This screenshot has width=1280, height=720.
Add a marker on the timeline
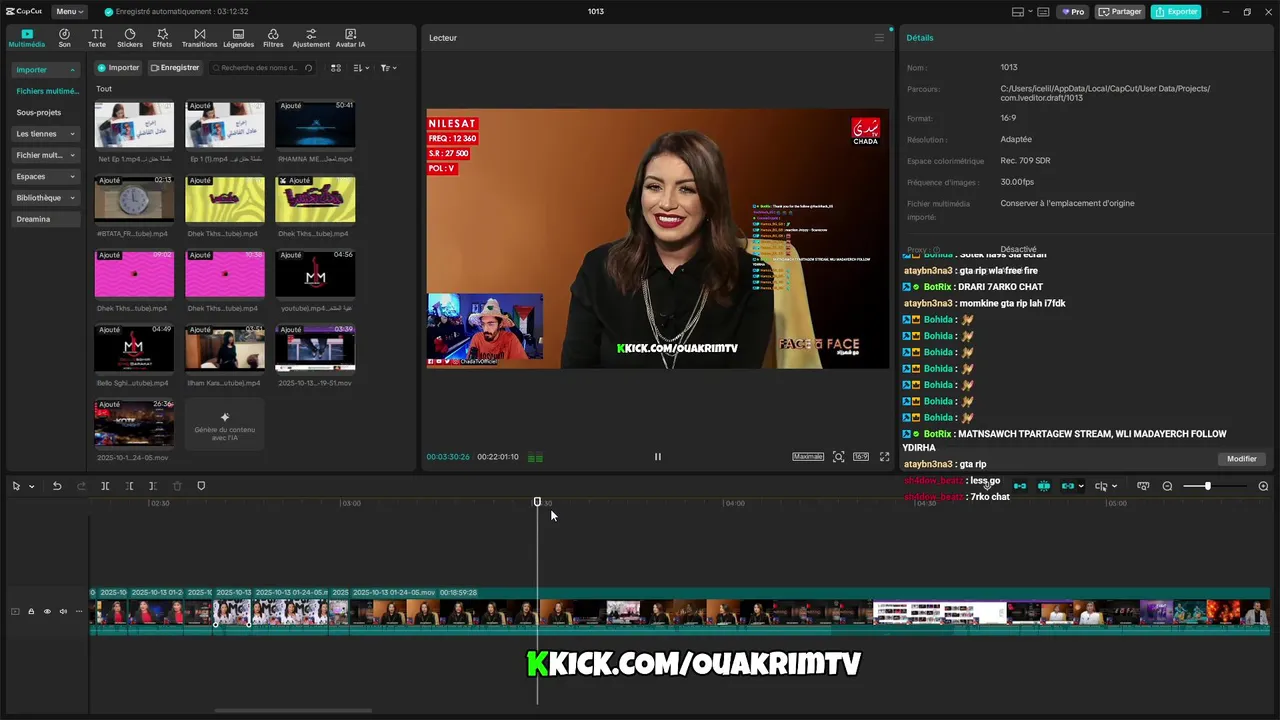coord(201,487)
